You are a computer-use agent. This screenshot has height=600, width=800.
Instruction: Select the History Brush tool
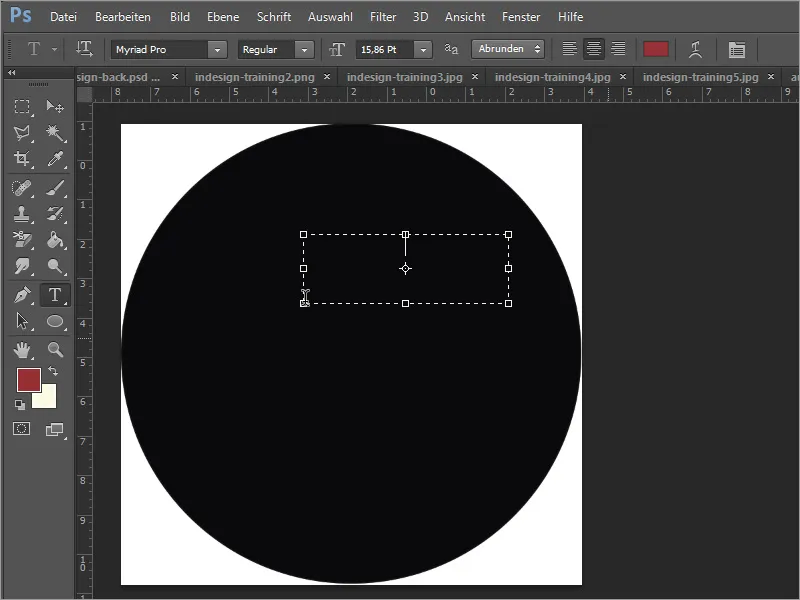pyautogui.click(x=55, y=214)
